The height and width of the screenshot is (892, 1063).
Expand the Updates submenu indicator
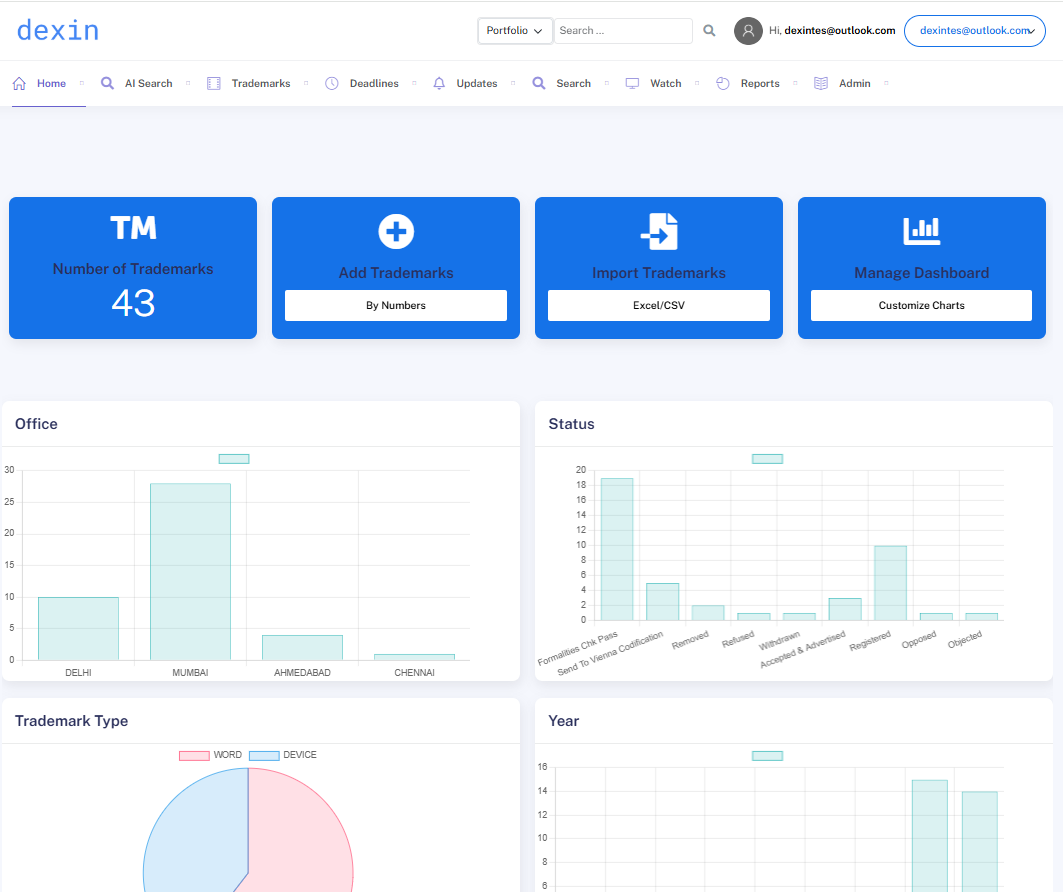[513, 83]
